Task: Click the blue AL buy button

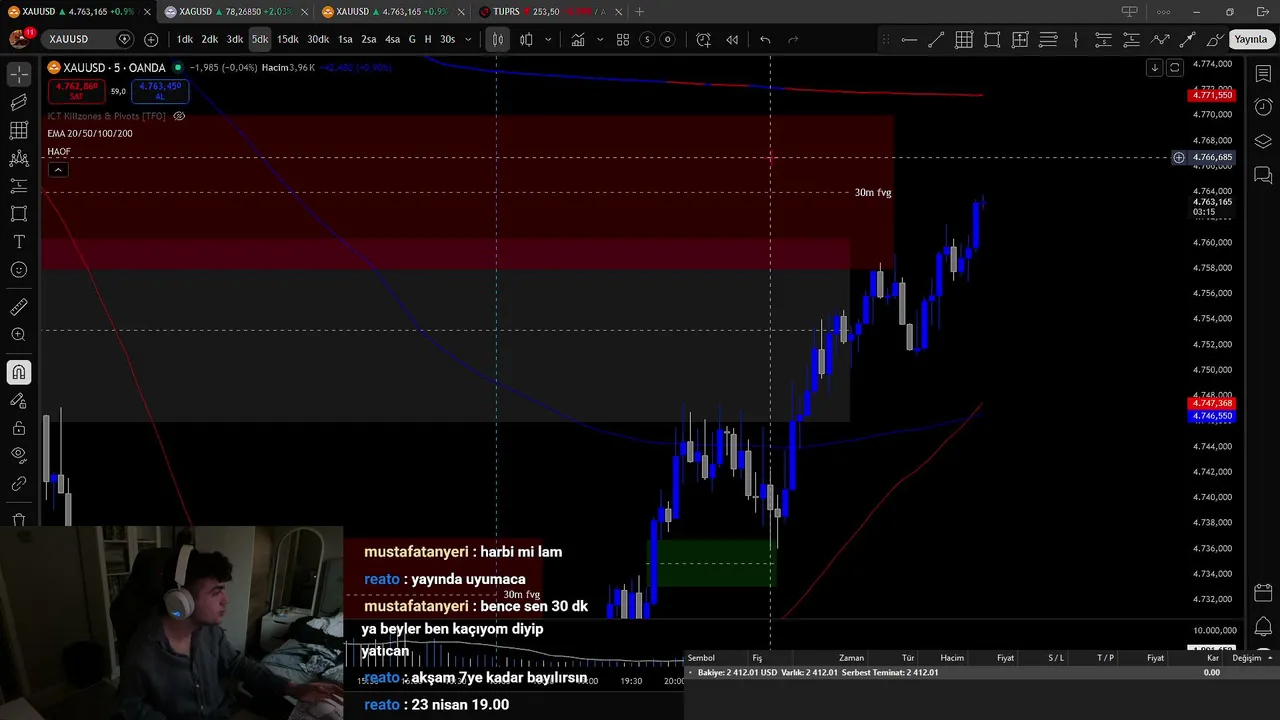Action: click(x=160, y=91)
